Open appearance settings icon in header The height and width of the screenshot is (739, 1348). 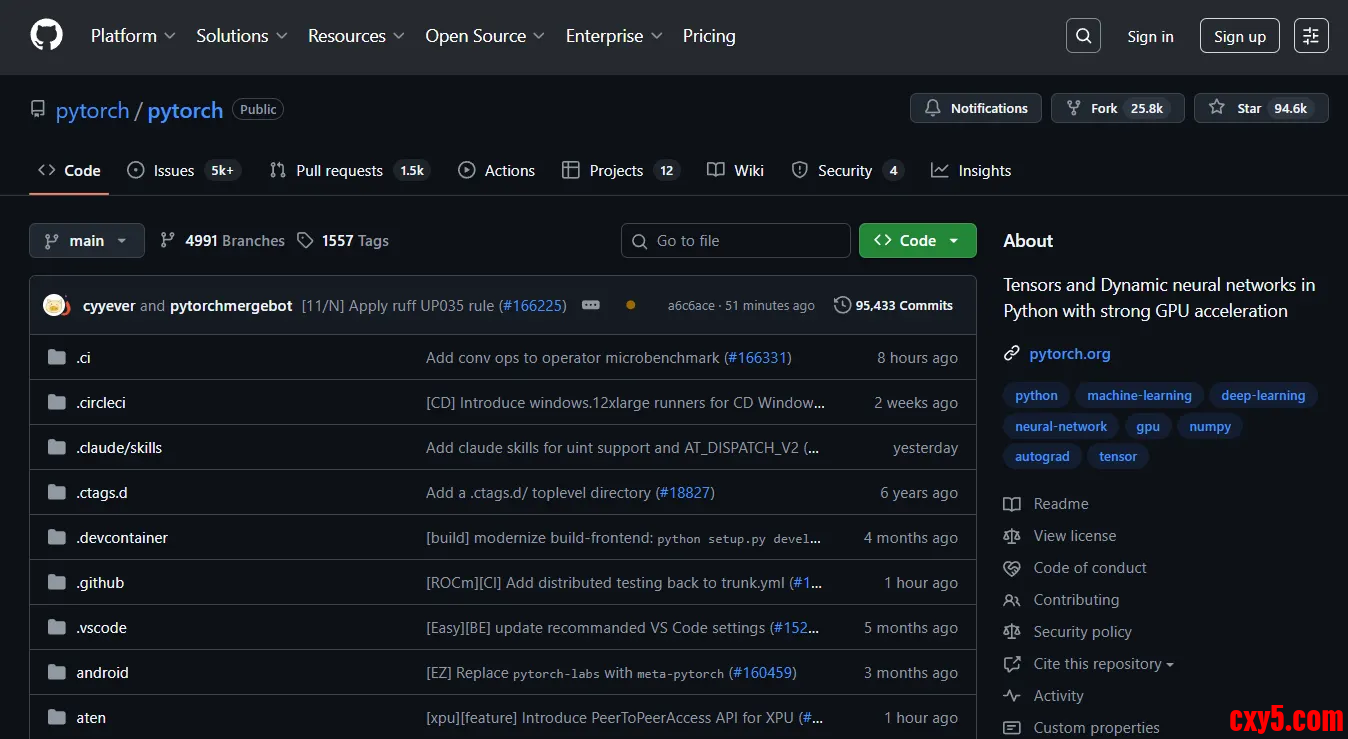1311,36
